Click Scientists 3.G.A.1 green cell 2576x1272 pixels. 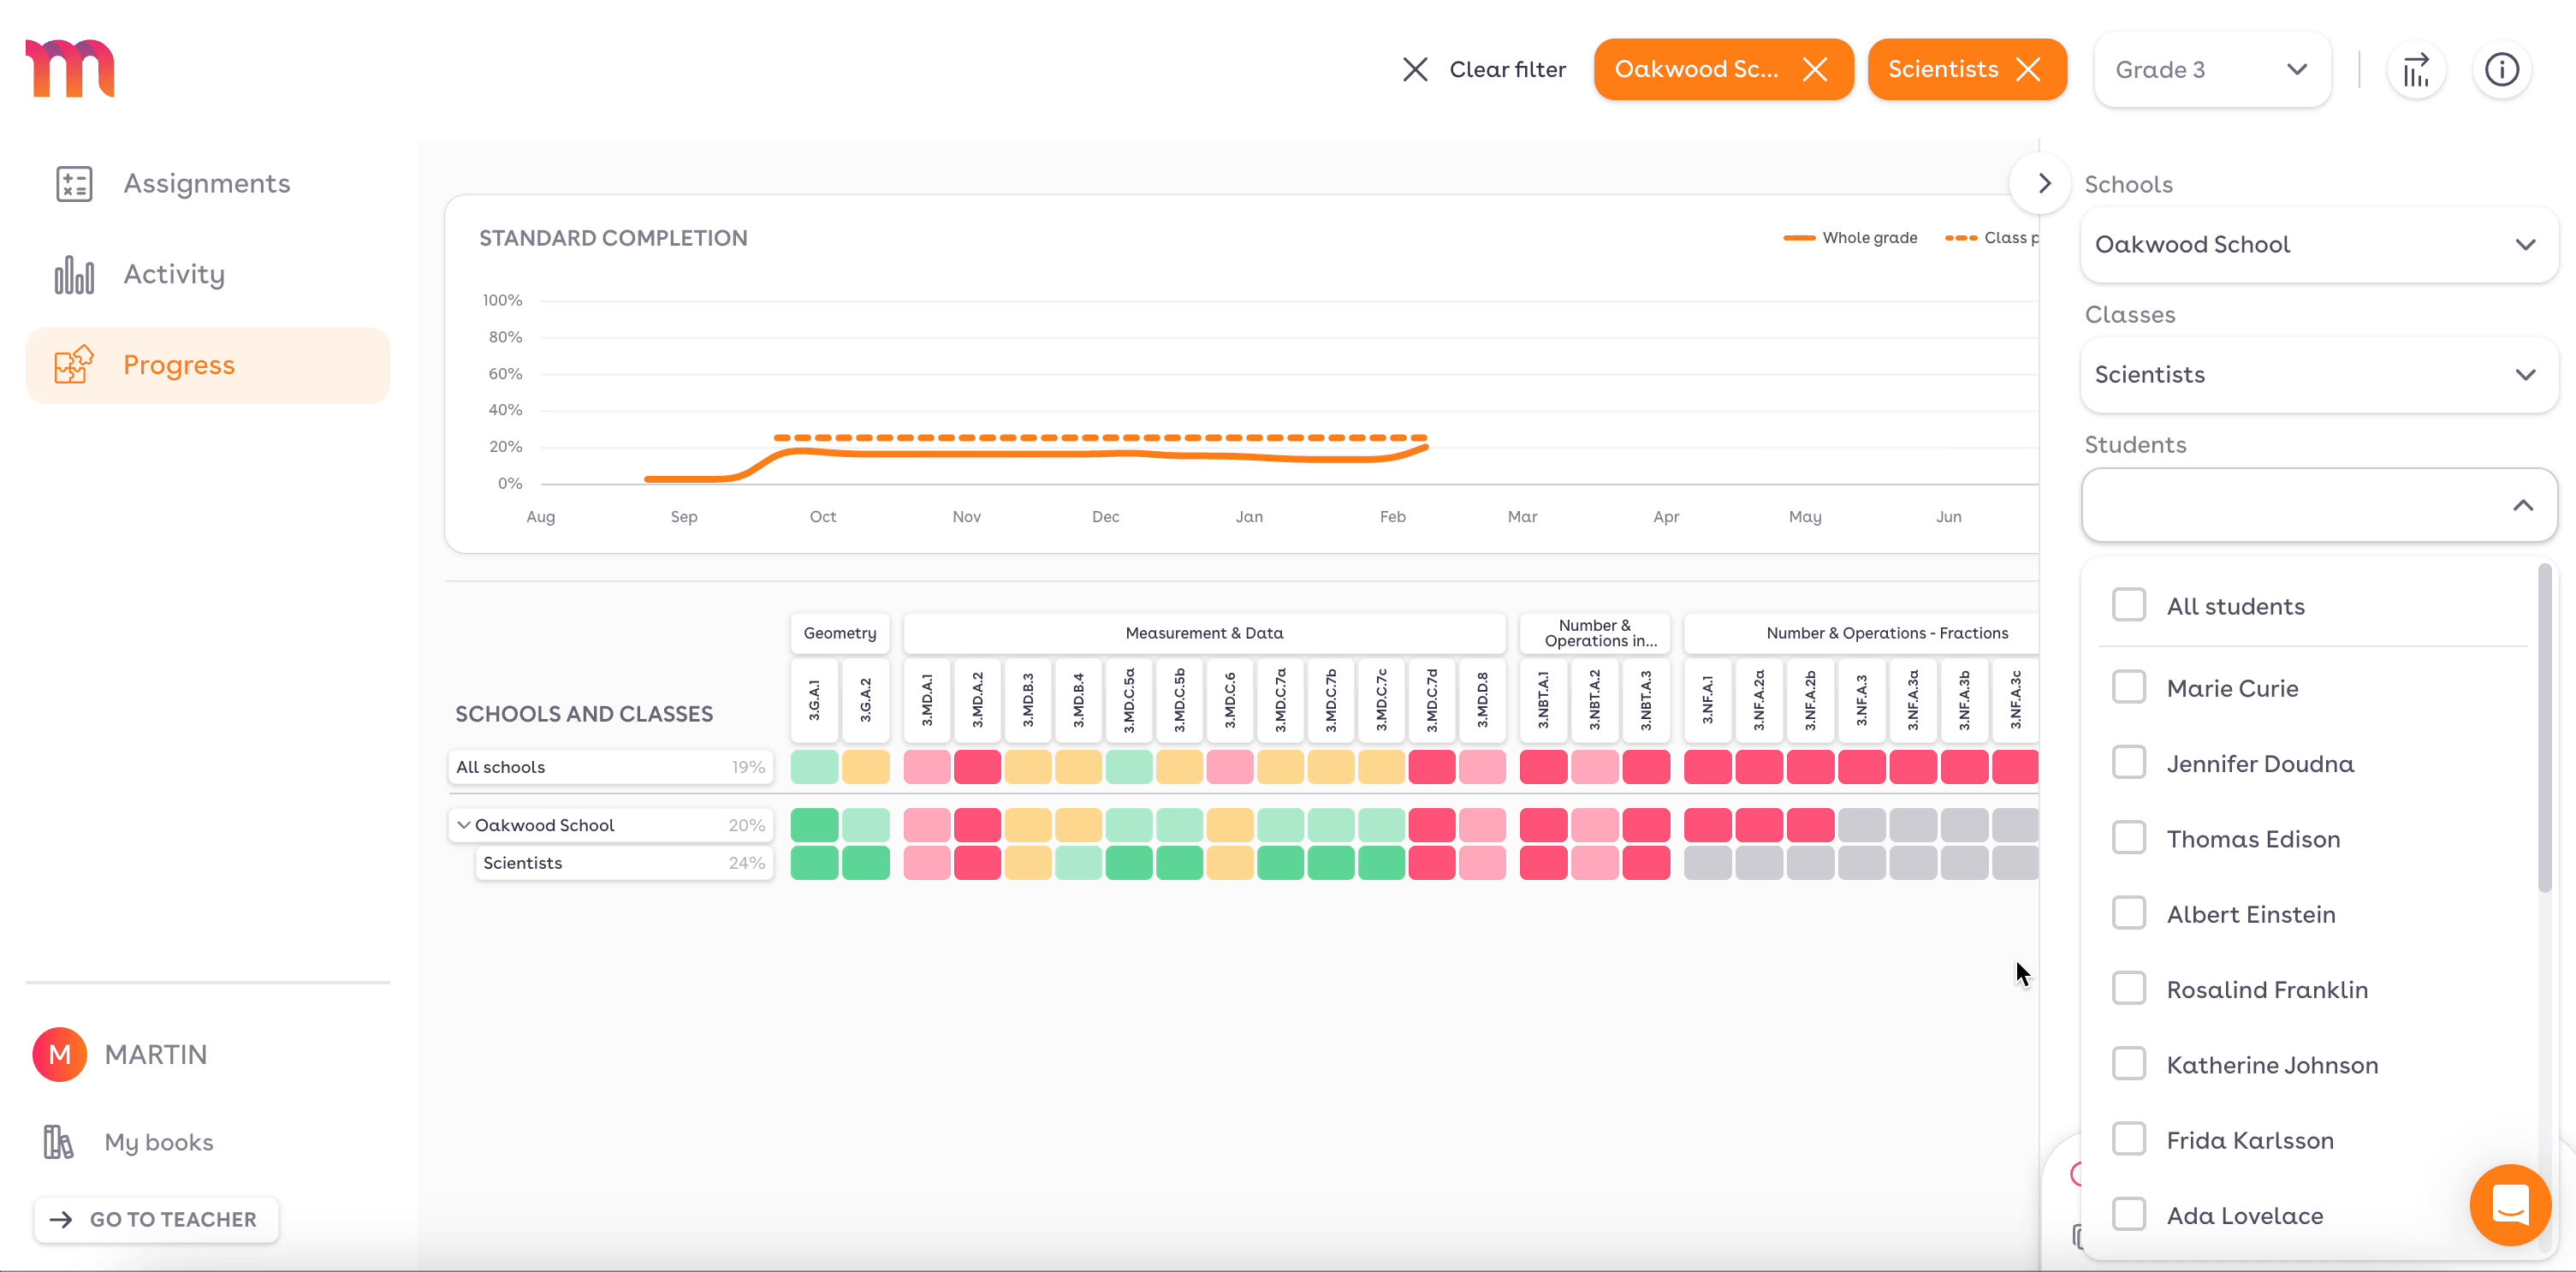tap(815, 863)
